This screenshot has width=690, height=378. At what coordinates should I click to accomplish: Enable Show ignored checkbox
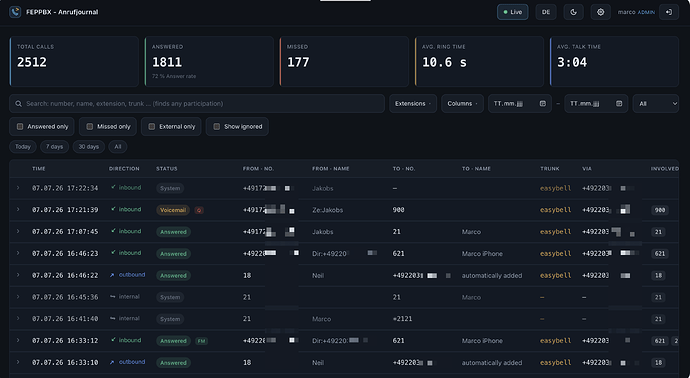[217, 126]
